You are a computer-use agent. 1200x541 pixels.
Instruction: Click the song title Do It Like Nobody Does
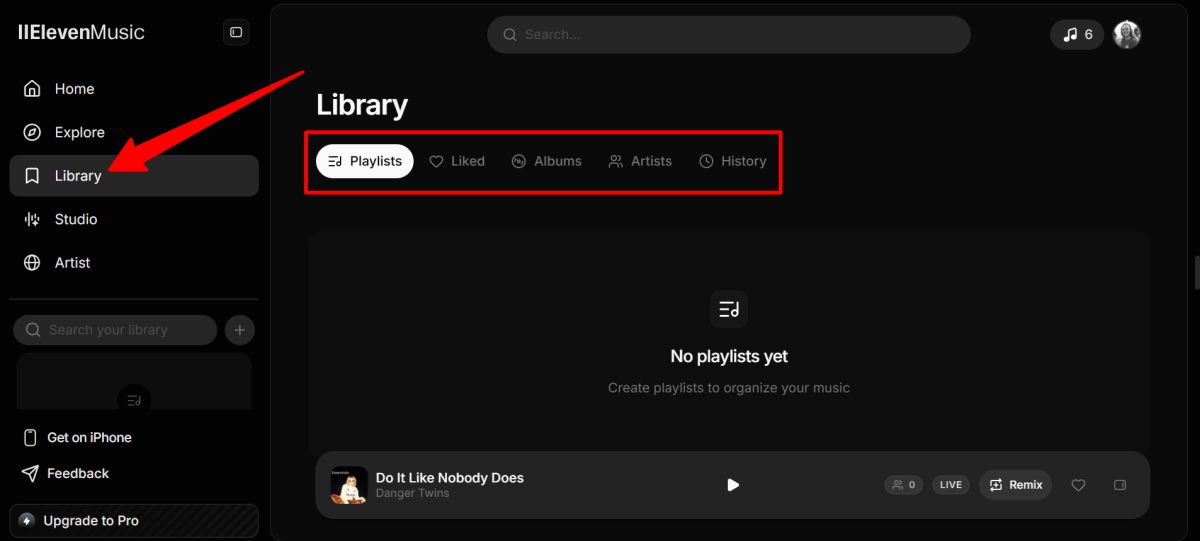pos(450,478)
